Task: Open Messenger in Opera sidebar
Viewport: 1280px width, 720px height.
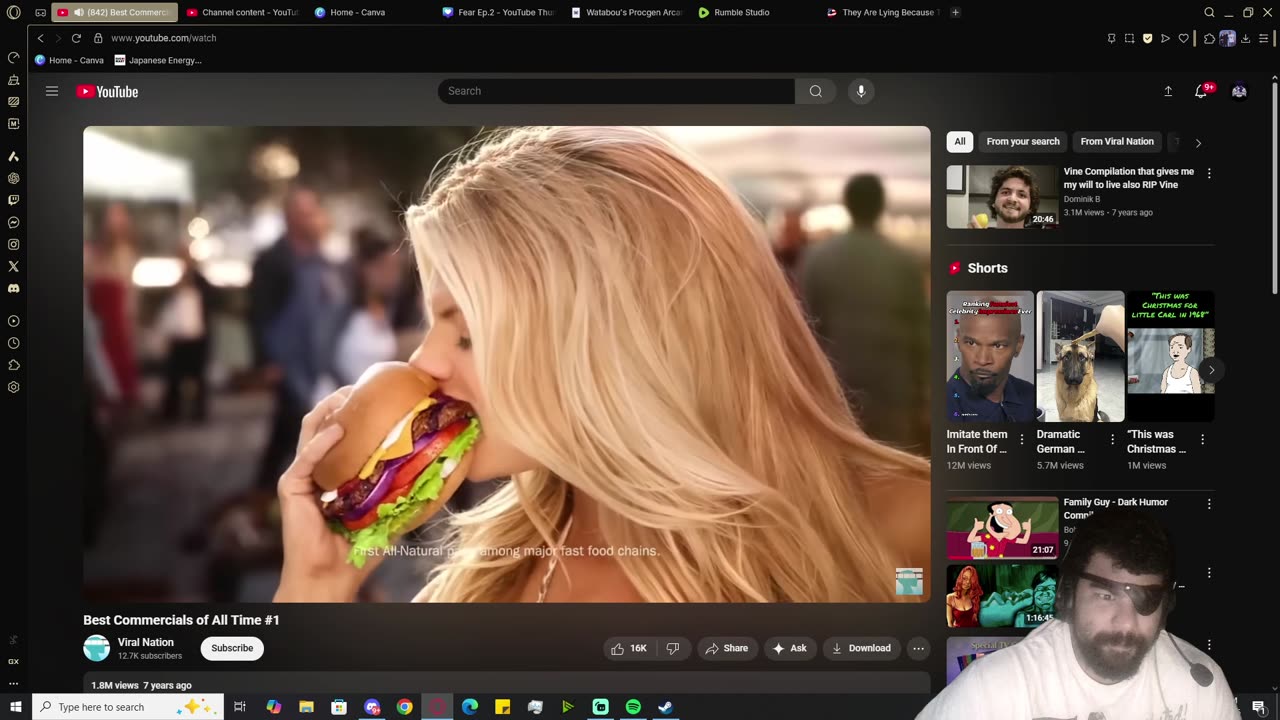Action: [14, 222]
